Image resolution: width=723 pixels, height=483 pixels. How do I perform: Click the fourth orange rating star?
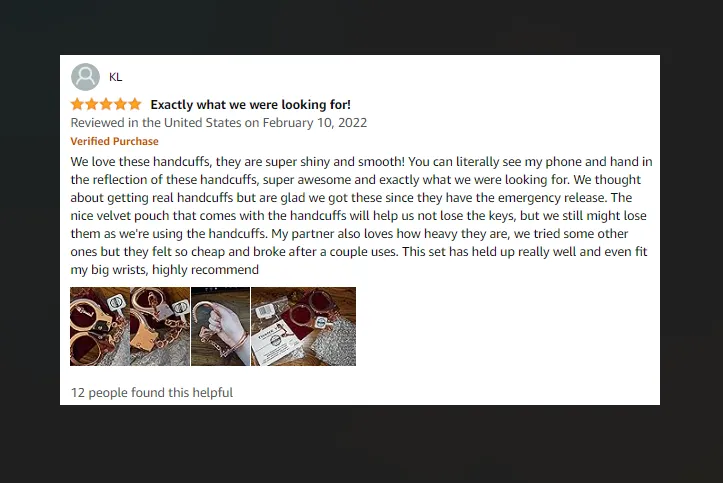pos(120,104)
